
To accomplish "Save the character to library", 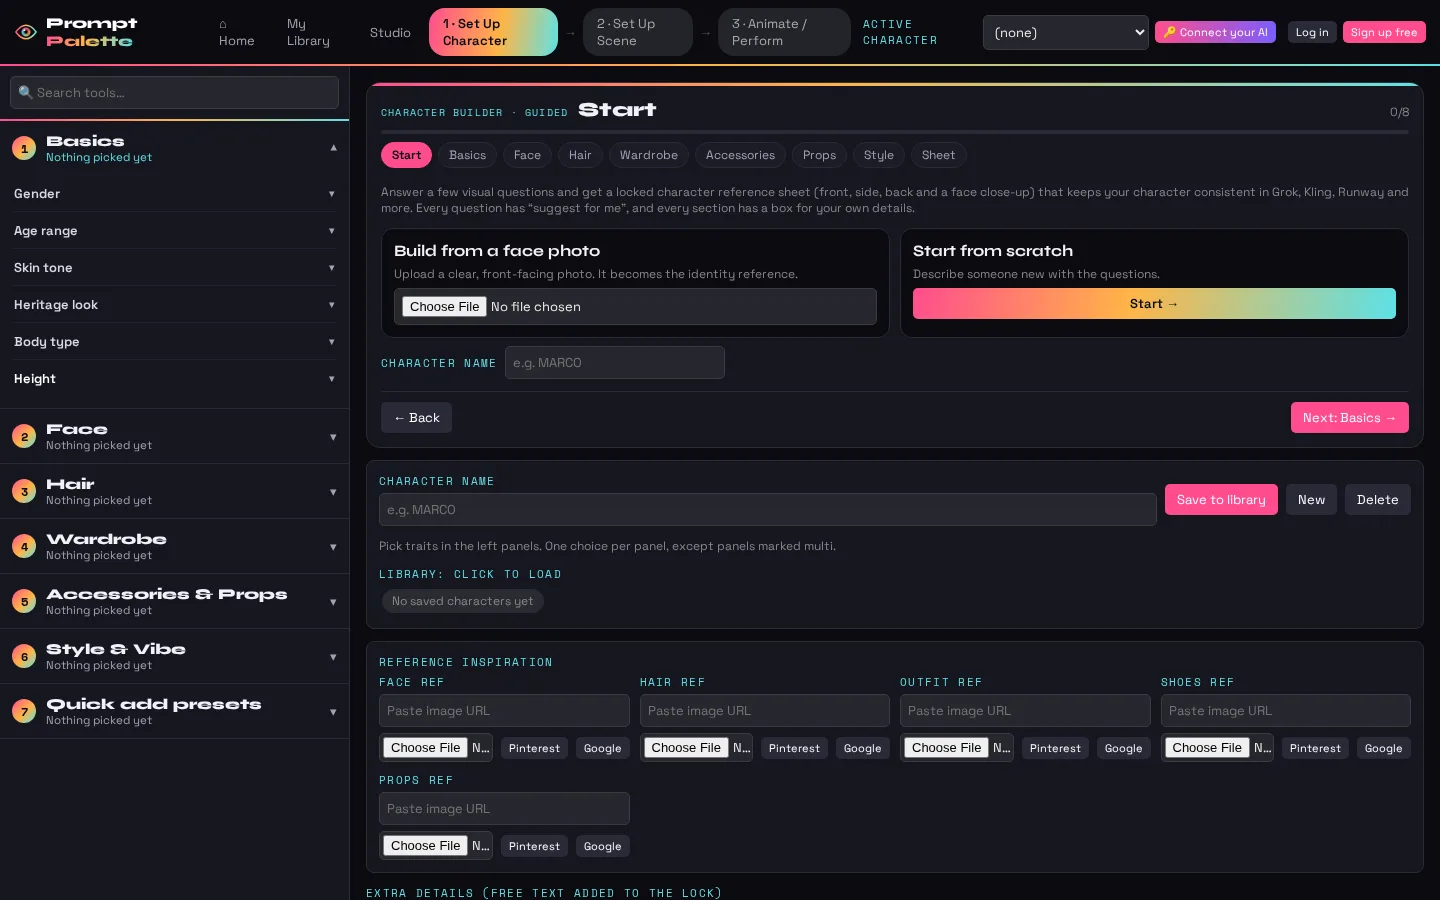I will tap(1221, 500).
